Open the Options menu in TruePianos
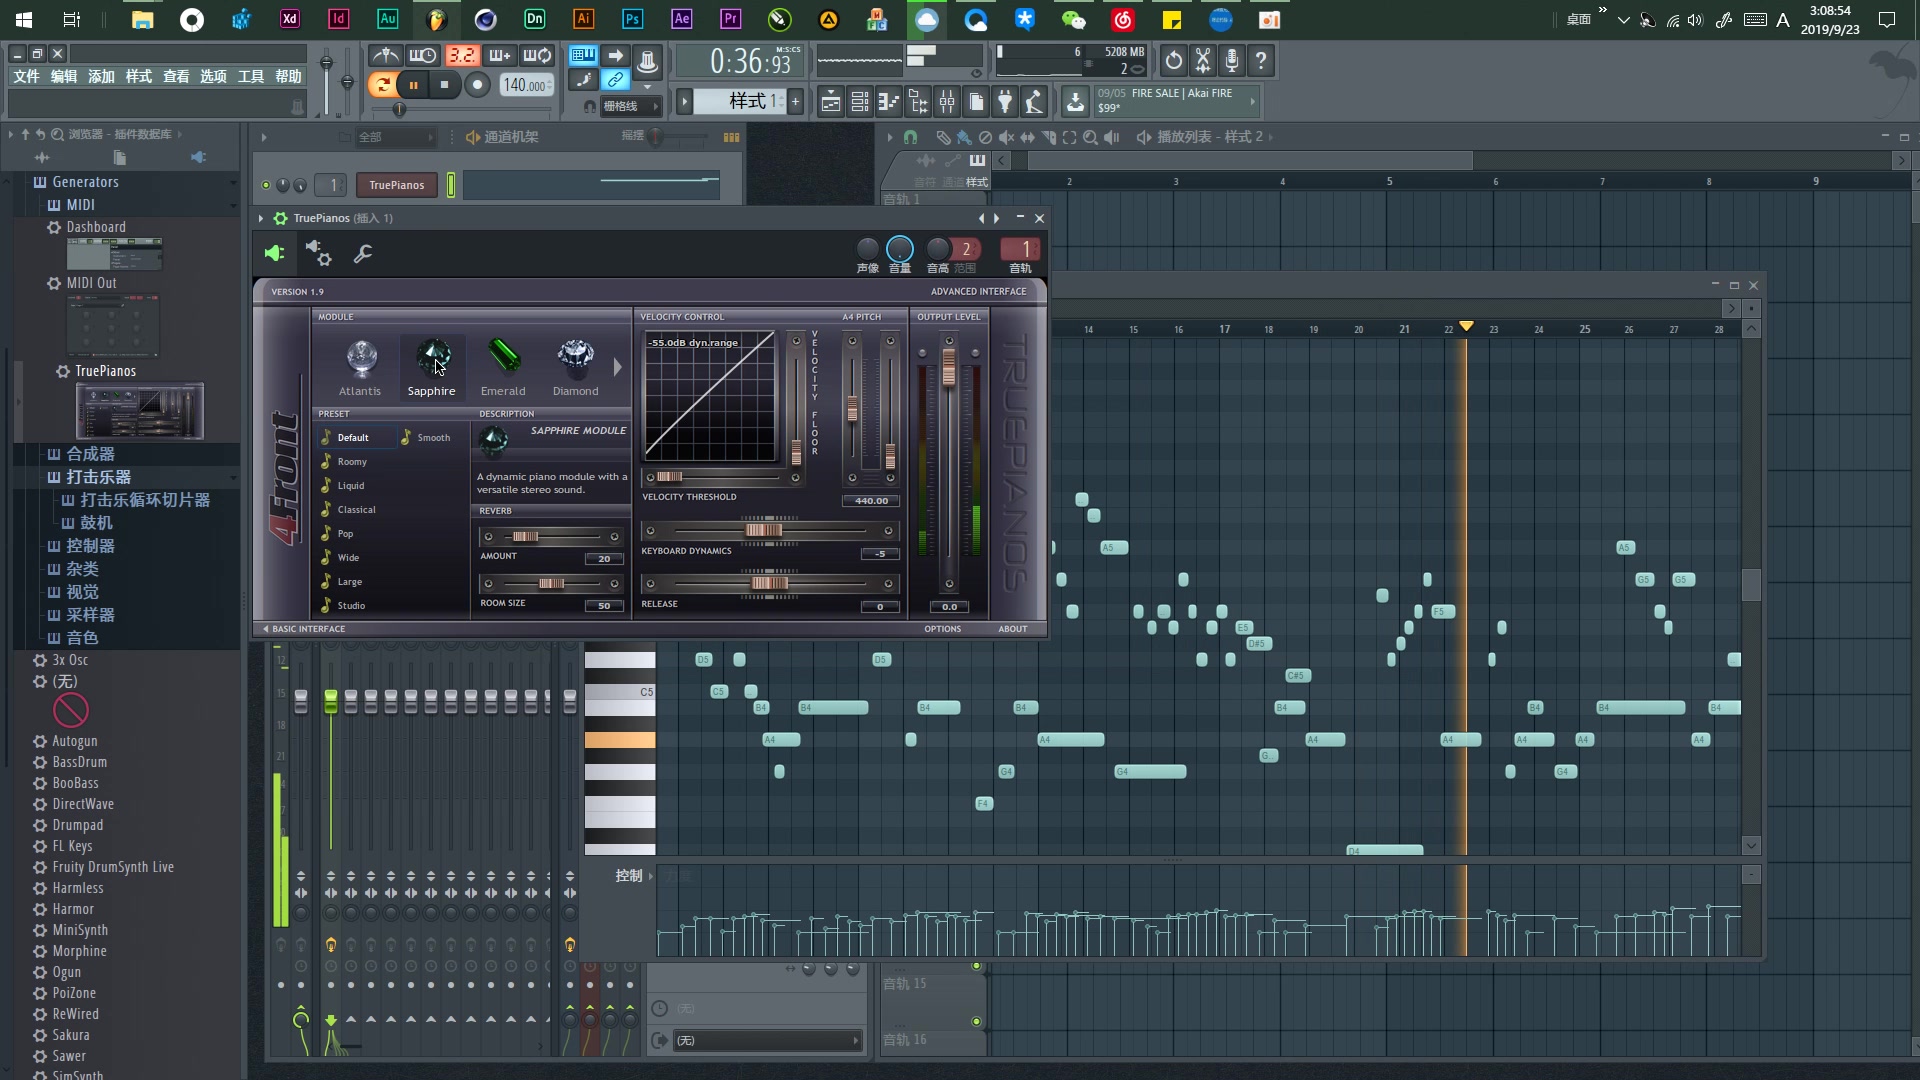This screenshot has height=1080, width=1920. [x=942, y=628]
